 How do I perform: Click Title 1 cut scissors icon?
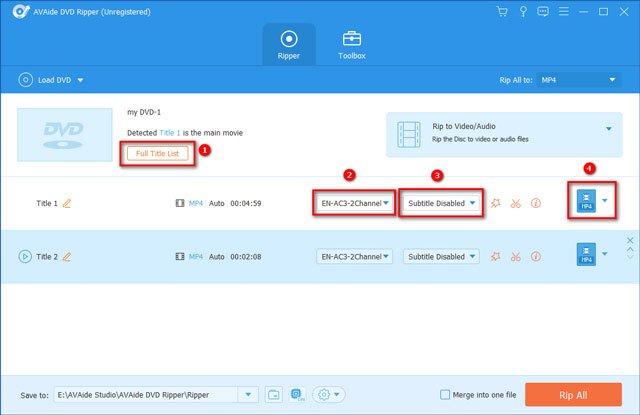coord(516,203)
